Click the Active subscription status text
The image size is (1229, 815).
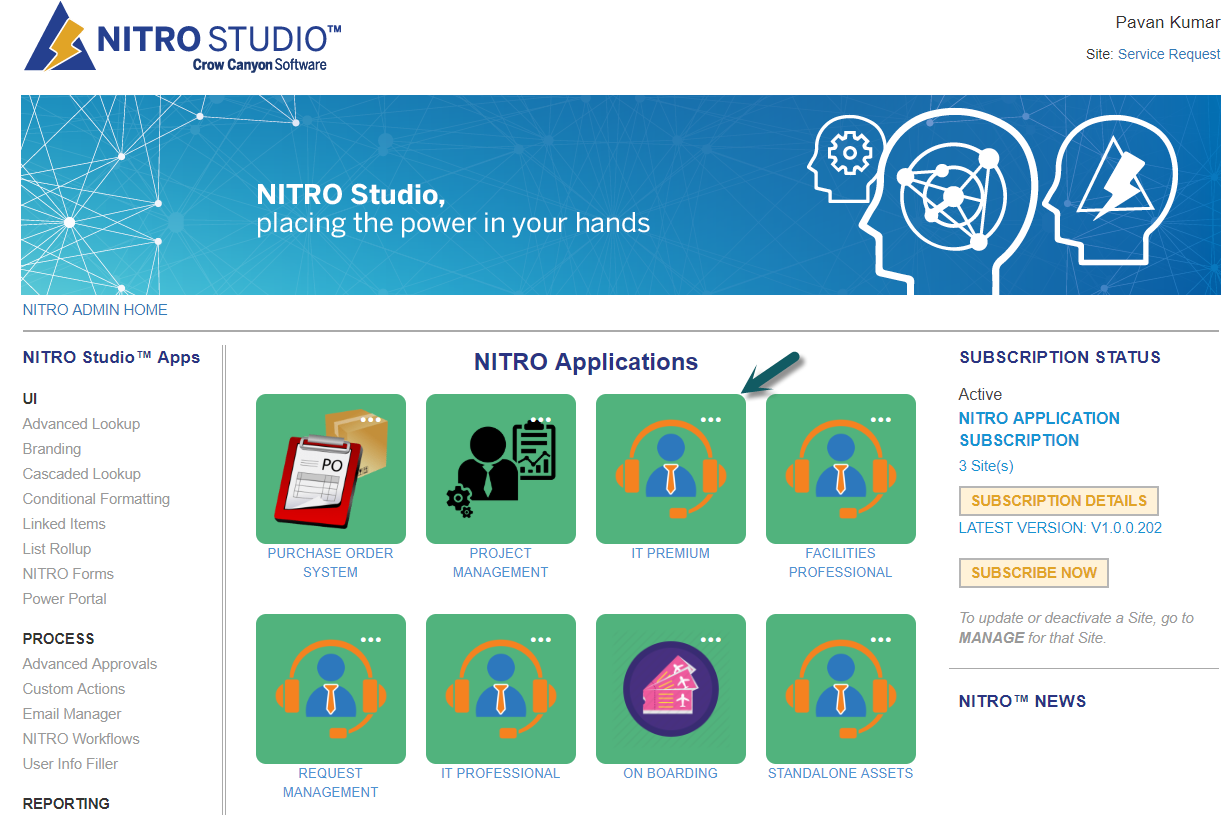click(980, 395)
